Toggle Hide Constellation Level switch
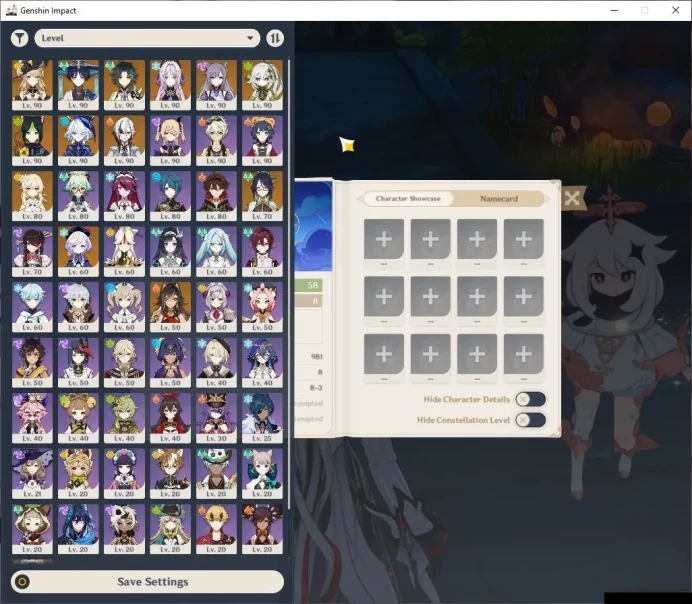This screenshot has height=604, width=692. 530,420
